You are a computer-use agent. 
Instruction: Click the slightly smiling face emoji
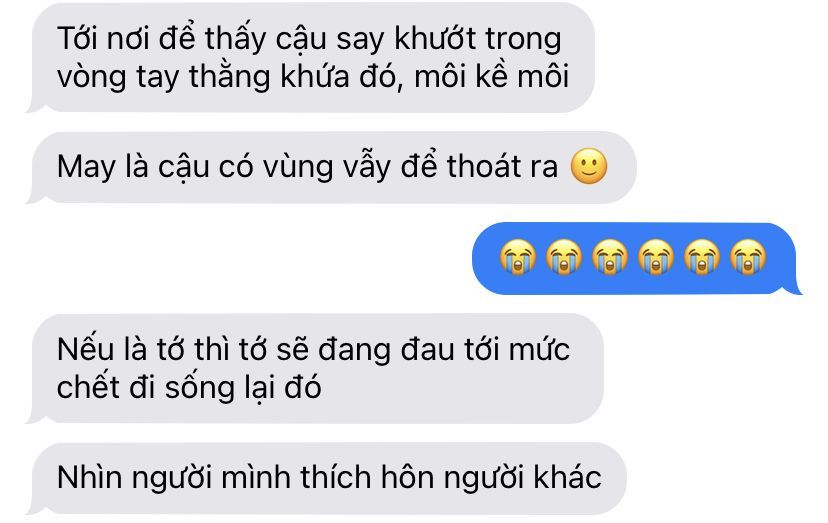(589, 166)
